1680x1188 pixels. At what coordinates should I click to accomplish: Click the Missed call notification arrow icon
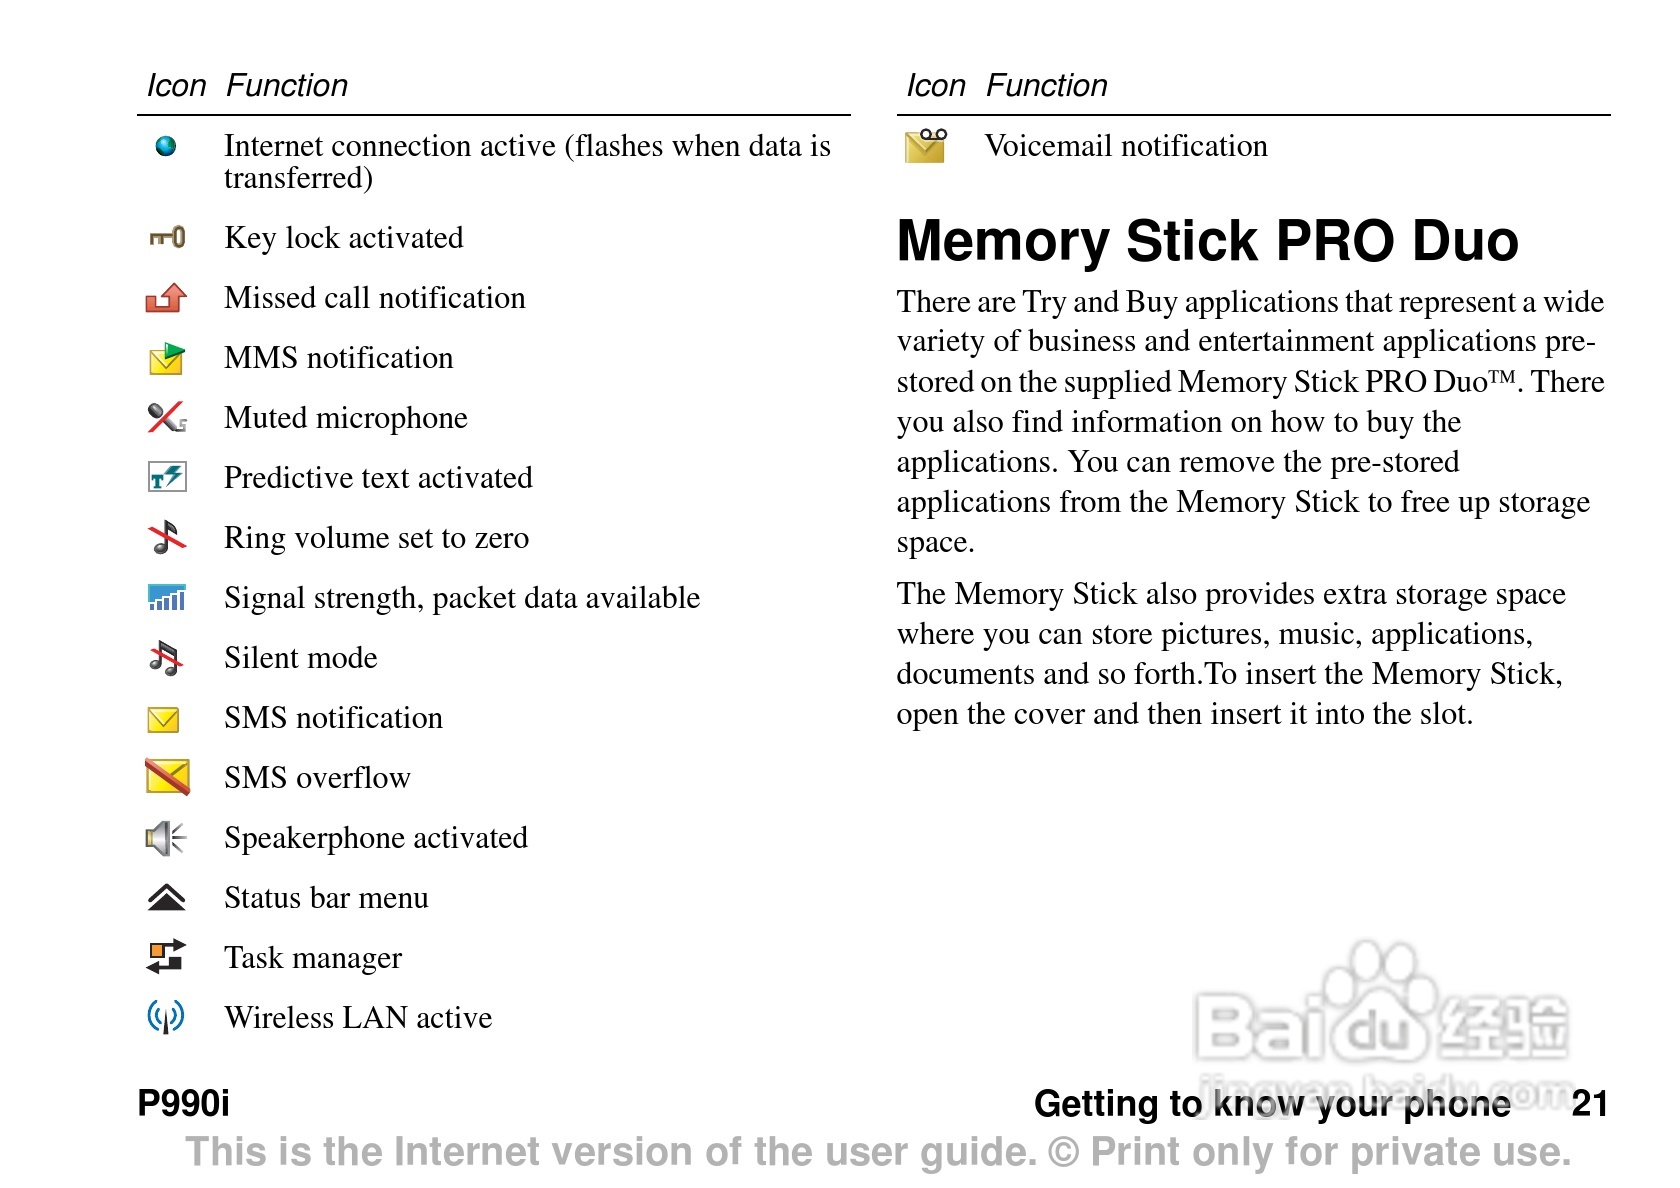pyautogui.click(x=166, y=298)
